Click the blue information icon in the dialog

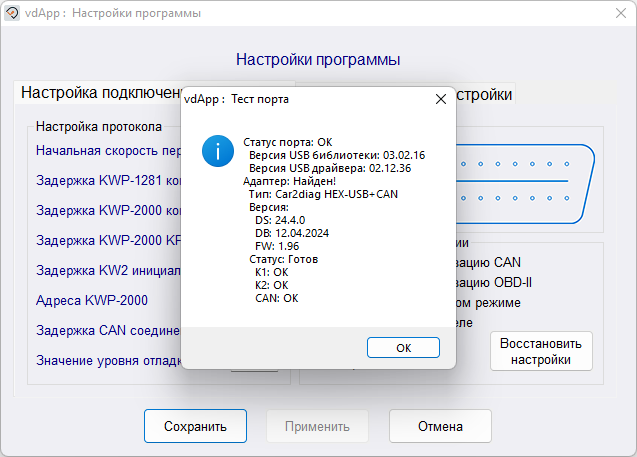[217, 152]
